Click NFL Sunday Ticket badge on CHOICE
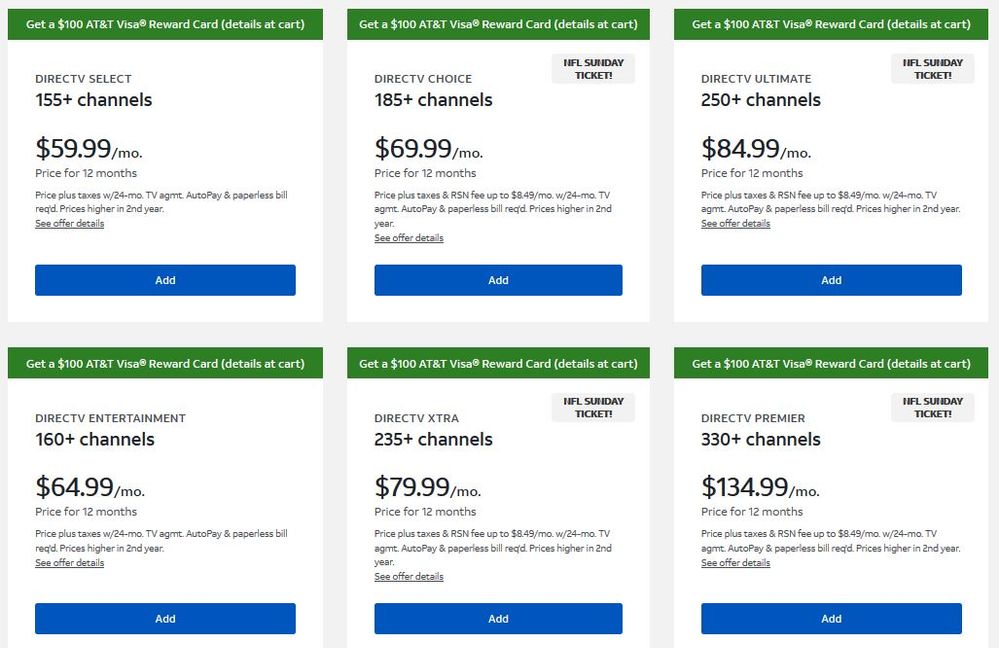The image size is (999, 648). pos(593,69)
